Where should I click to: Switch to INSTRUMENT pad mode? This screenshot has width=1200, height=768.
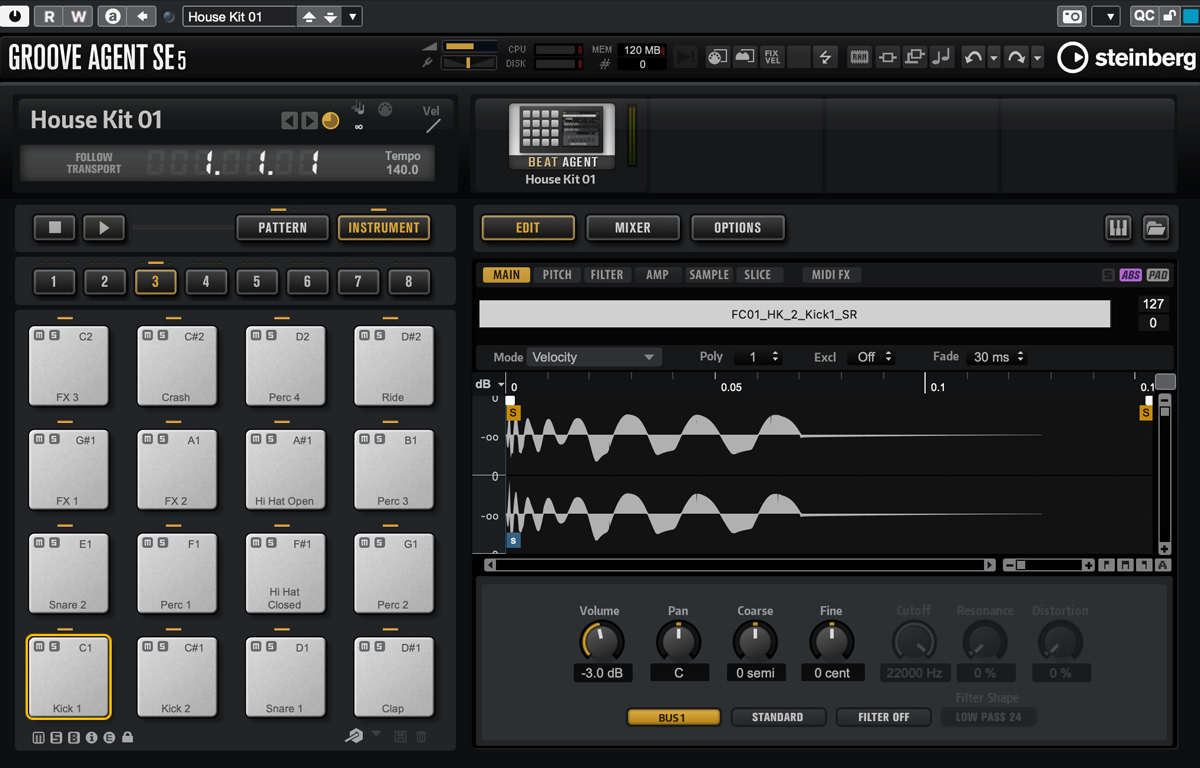coord(384,228)
